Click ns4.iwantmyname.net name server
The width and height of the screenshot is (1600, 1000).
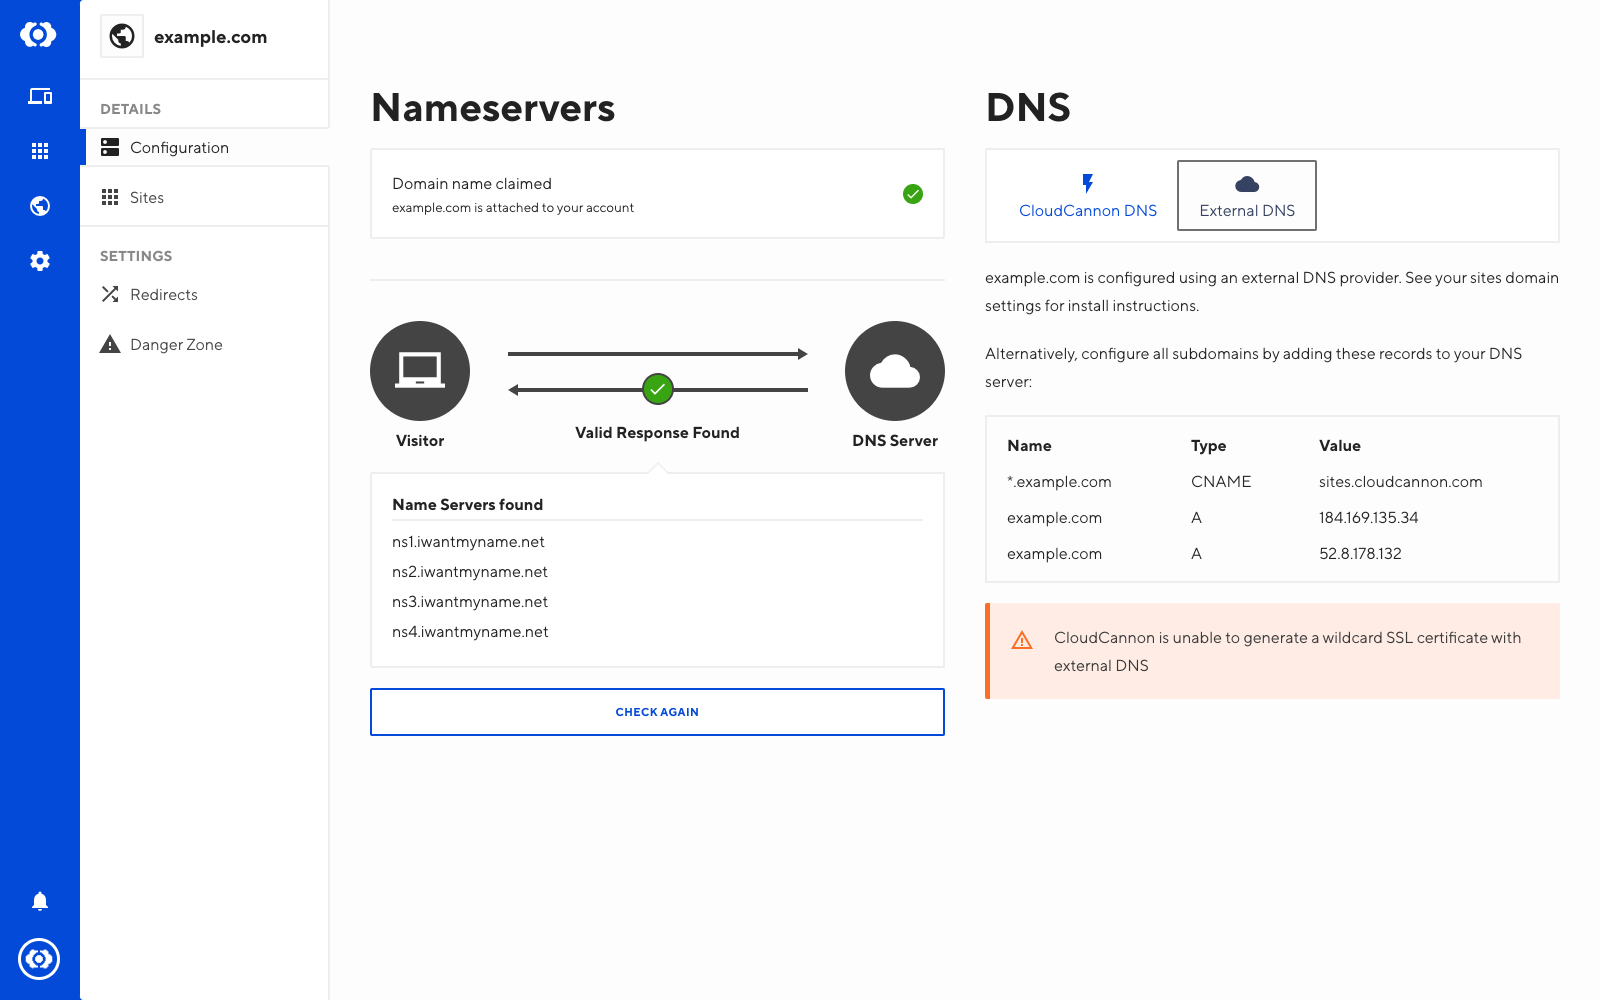[x=470, y=631]
